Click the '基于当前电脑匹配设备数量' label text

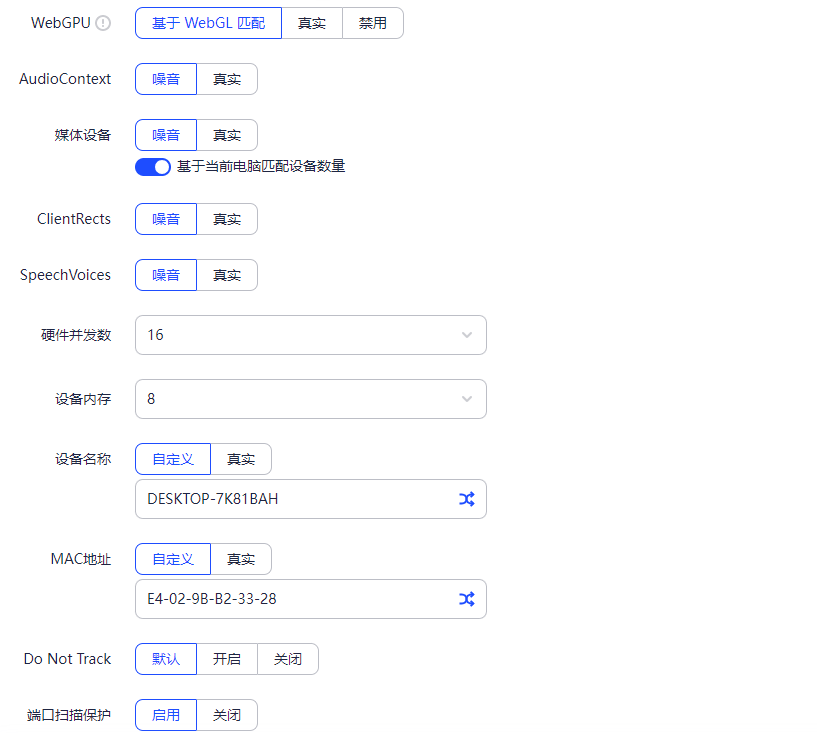point(261,167)
